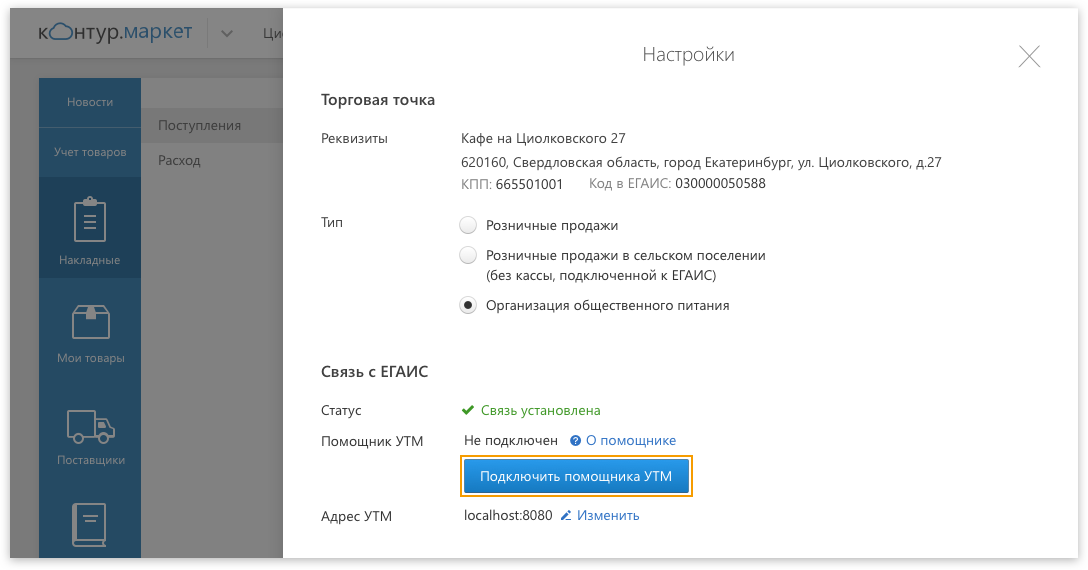This screenshot has width=1088, height=570.
Task: Click Изменить link for УТМ address
Action: (608, 516)
